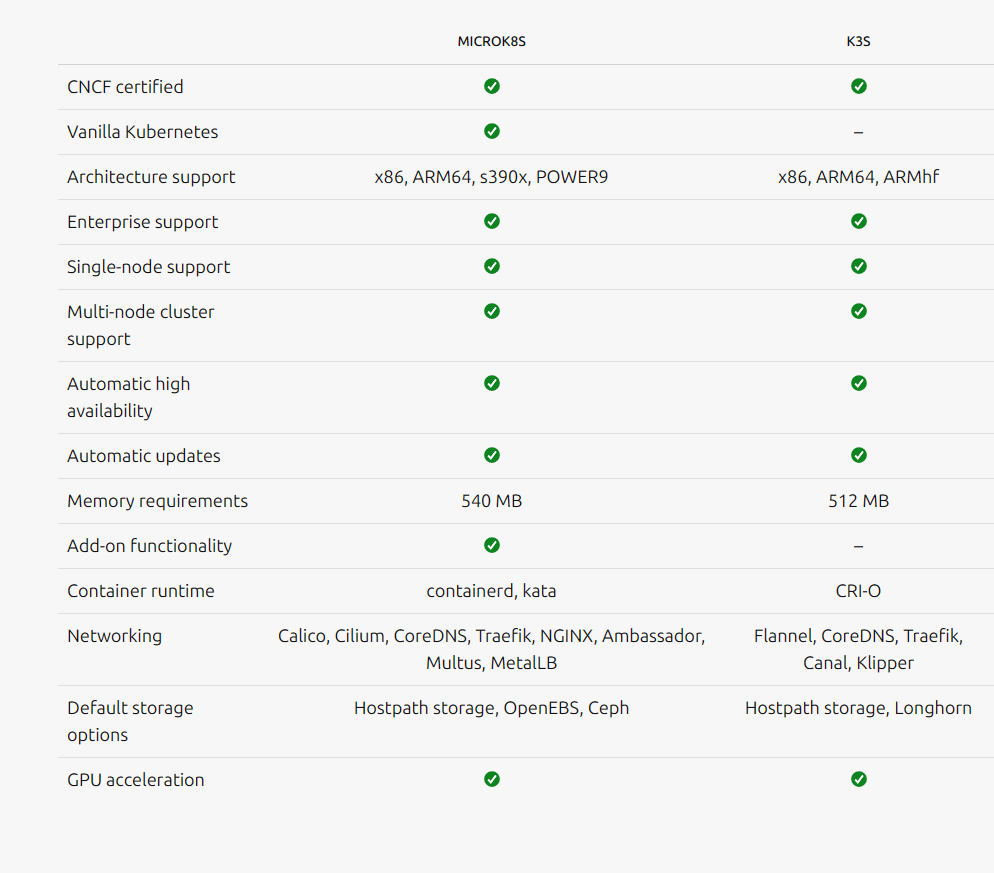
Task: Click the Multi-node cluster support checkmark for K3s
Action: click(x=858, y=311)
